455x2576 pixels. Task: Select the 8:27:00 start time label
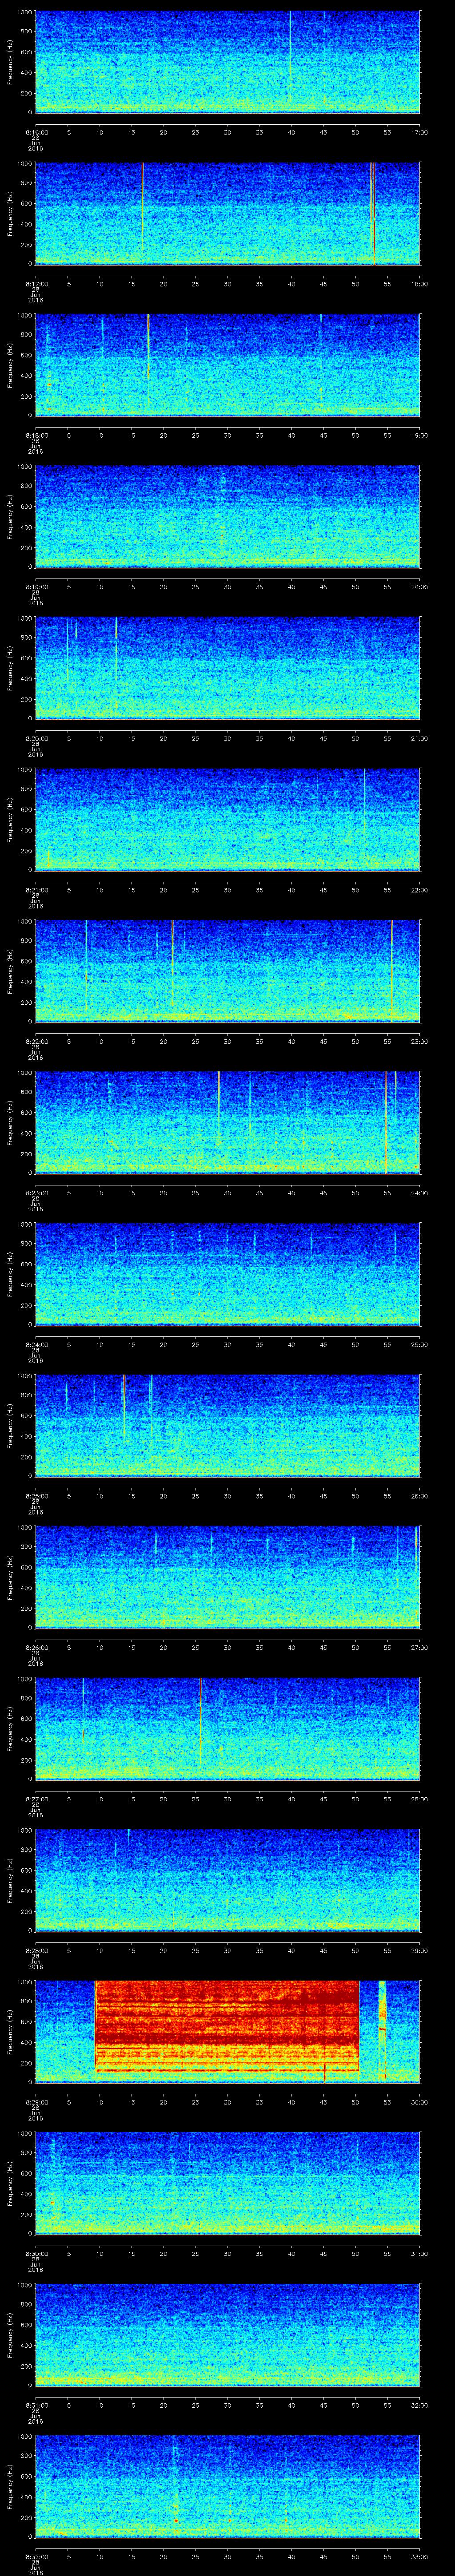tap(36, 1799)
